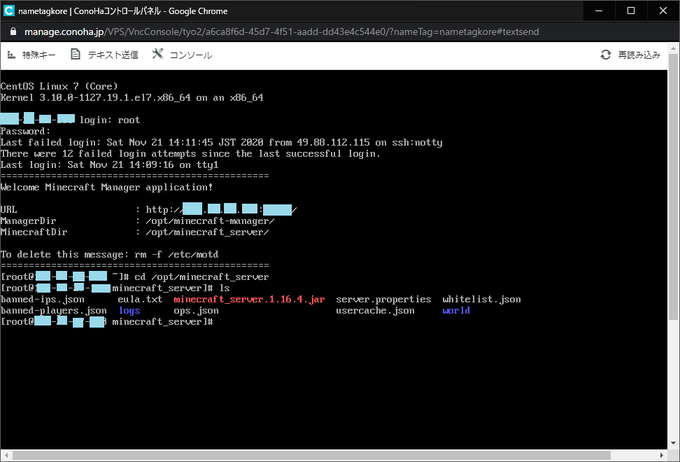This screenshot has height=462, width=680.
Task: Open the 特殊キー menu label
Action: pos(39,55)
